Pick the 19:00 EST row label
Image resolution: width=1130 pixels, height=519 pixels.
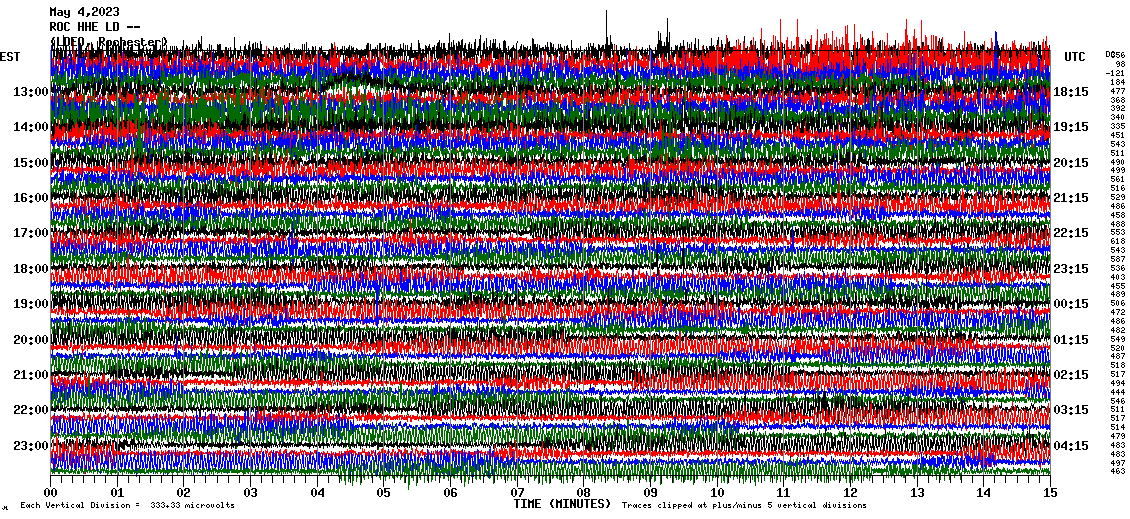tap(30, 304)
